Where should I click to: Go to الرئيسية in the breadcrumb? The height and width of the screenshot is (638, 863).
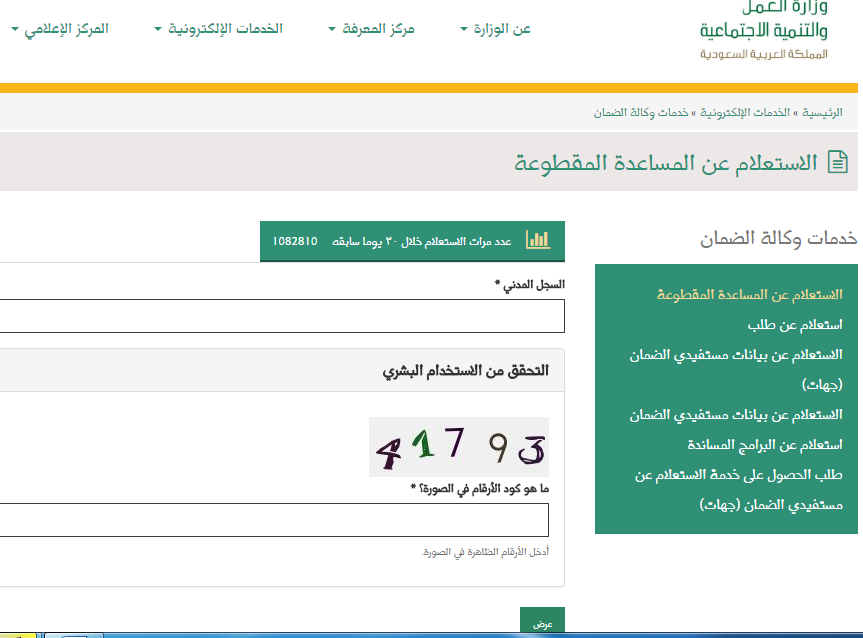(x=822, y=113)
